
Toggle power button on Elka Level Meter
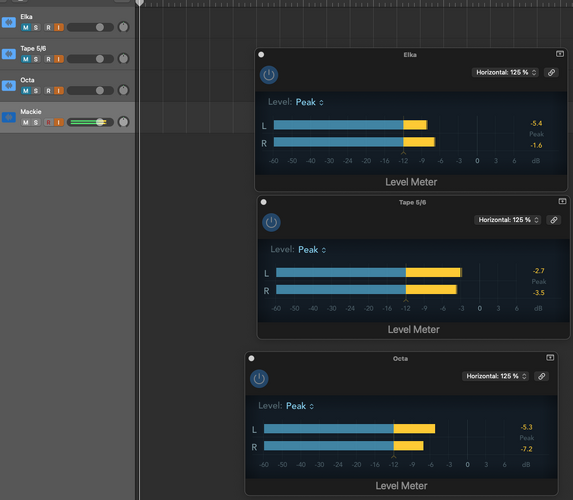click(x=269, y=75)
